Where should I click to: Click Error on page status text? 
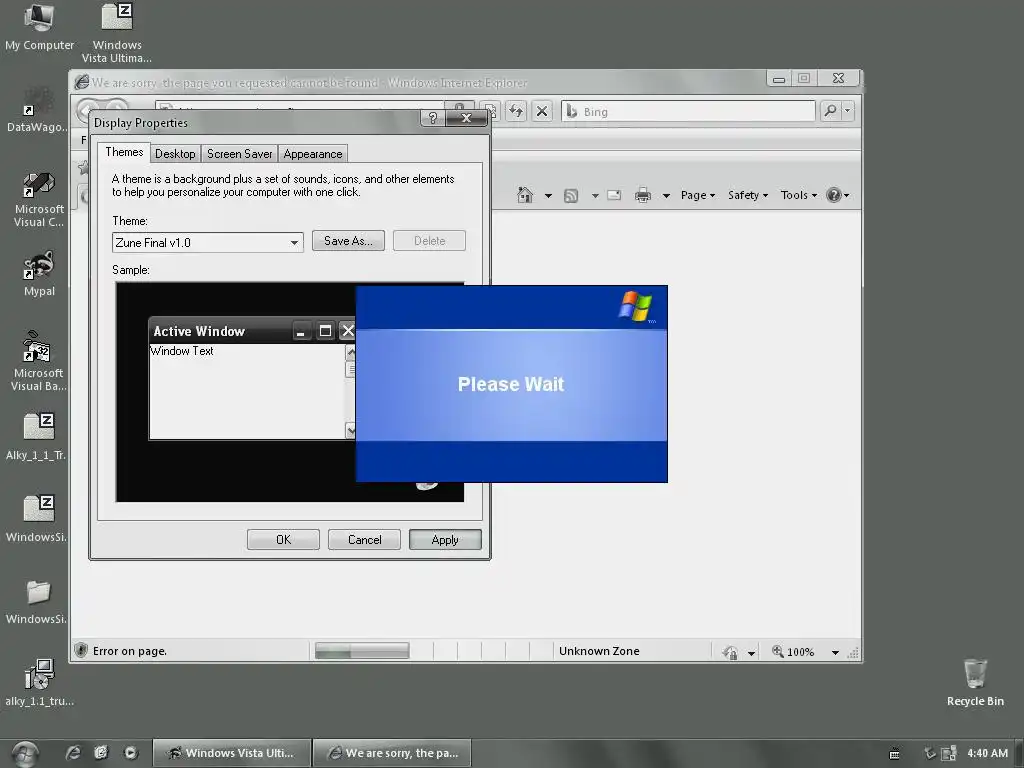[x=129, y=651]
